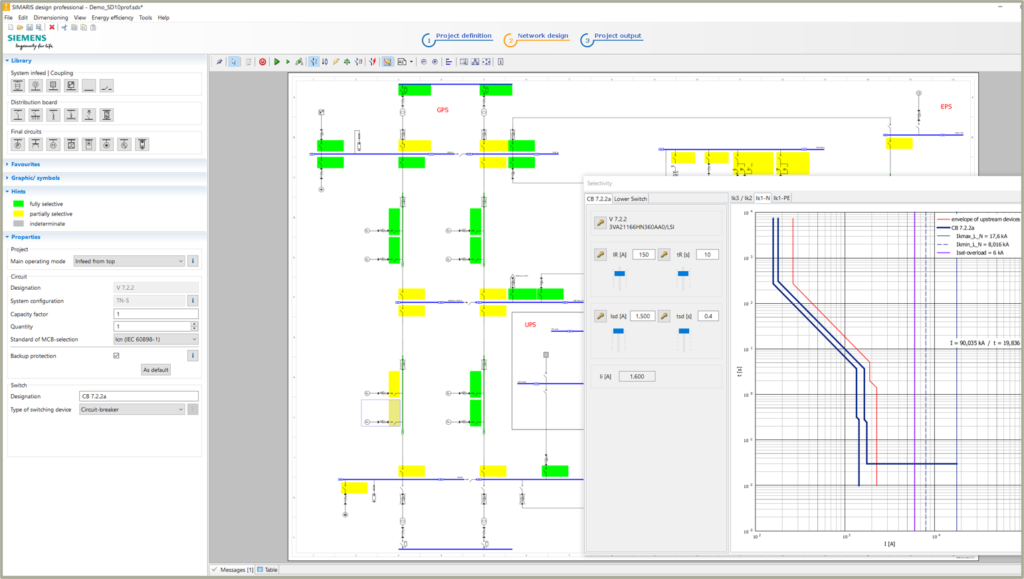Click wrench icon next to IR [A]

click(600, 255)
